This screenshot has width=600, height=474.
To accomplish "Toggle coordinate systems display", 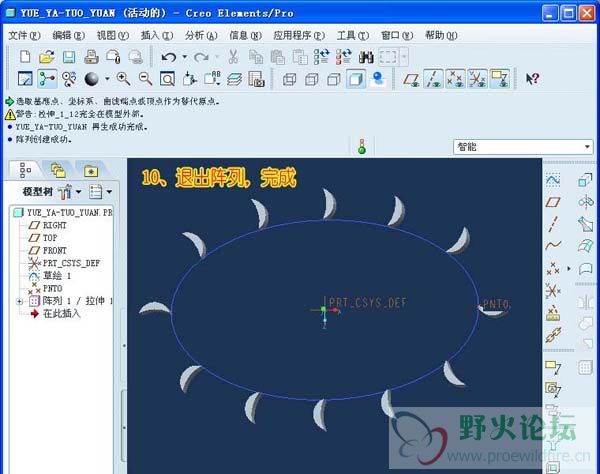I will [478, 79].
